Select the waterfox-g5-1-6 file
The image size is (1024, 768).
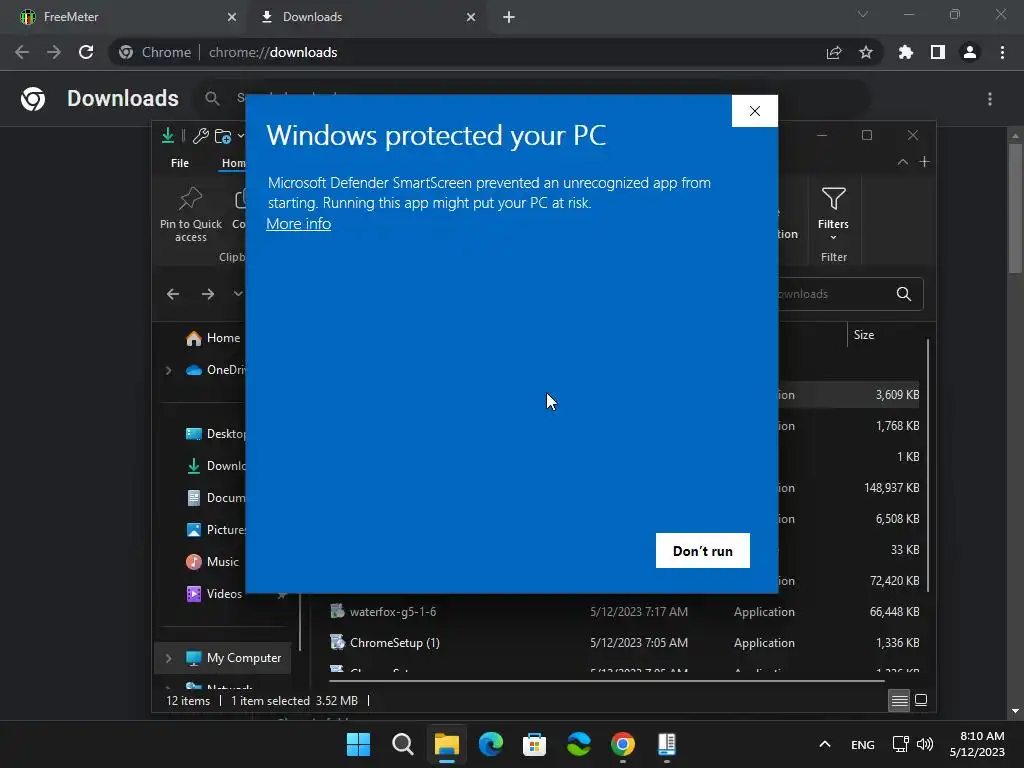click(x=392, y=612)
